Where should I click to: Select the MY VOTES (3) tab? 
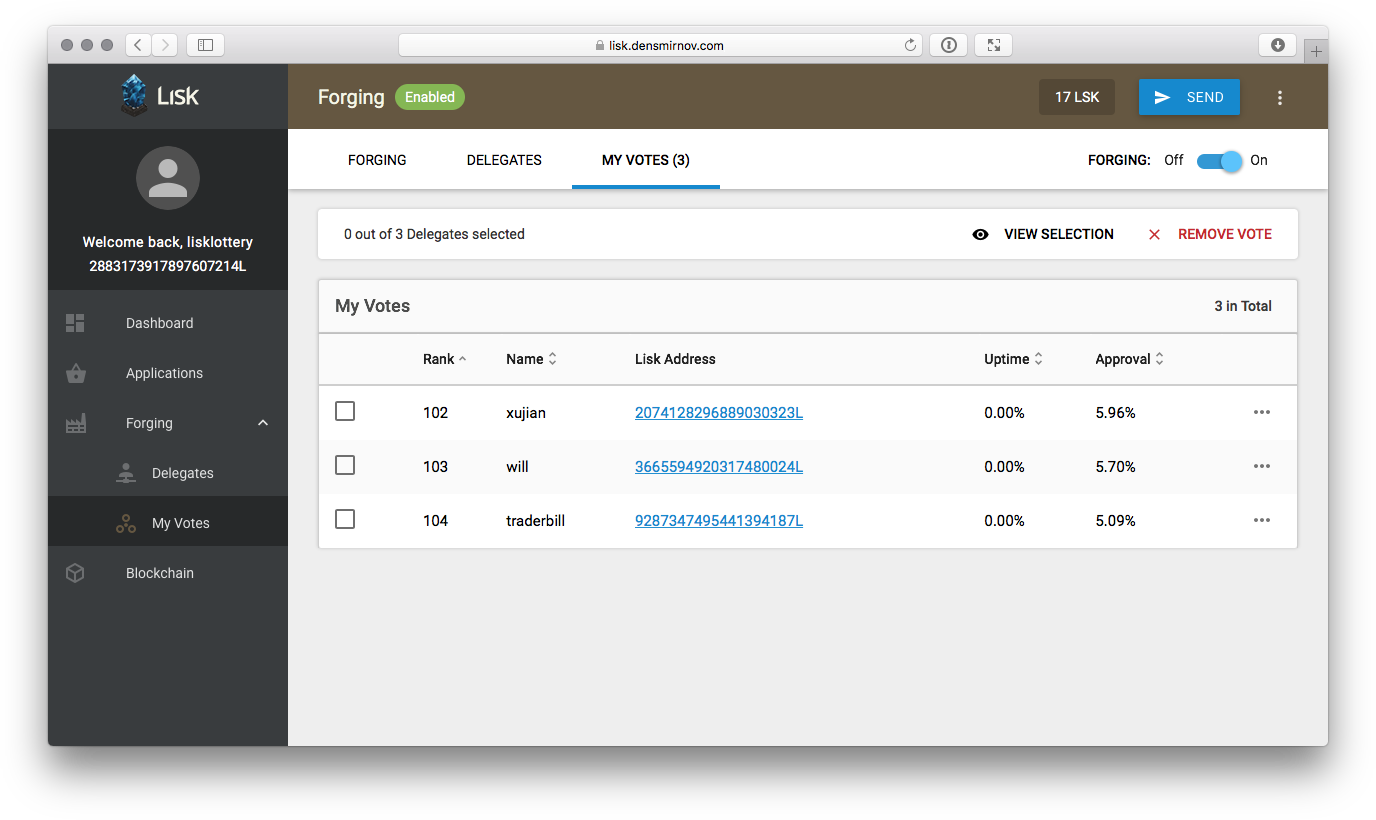coord(646,160)
